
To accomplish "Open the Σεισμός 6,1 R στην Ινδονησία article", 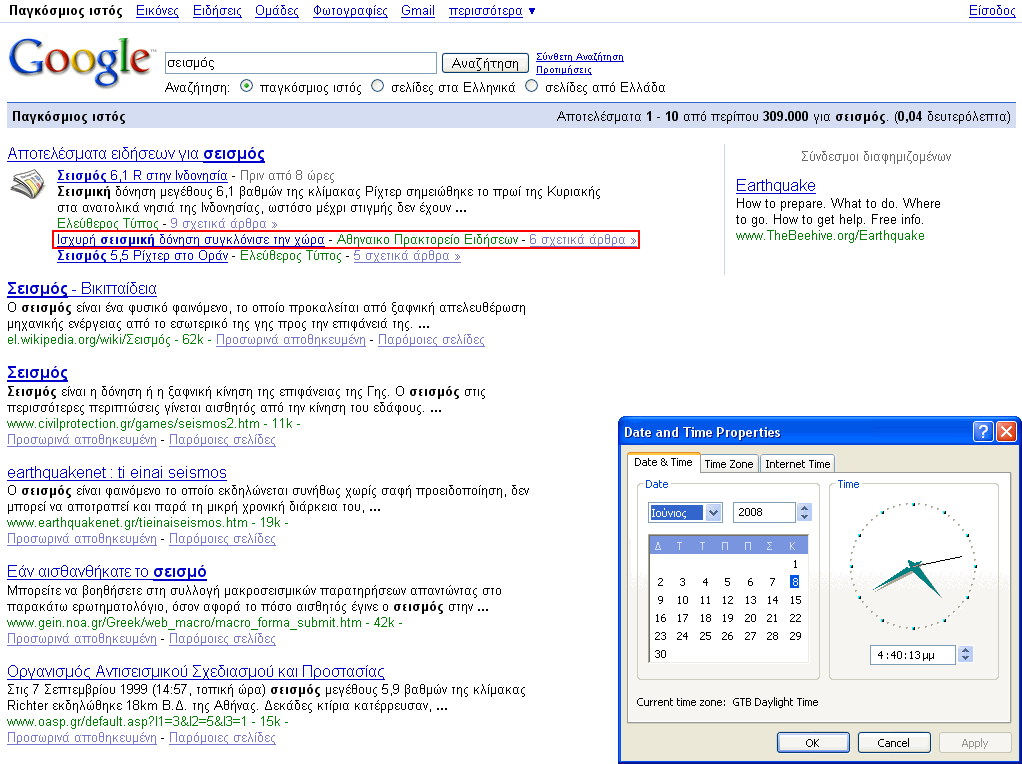I will (142, 175).
